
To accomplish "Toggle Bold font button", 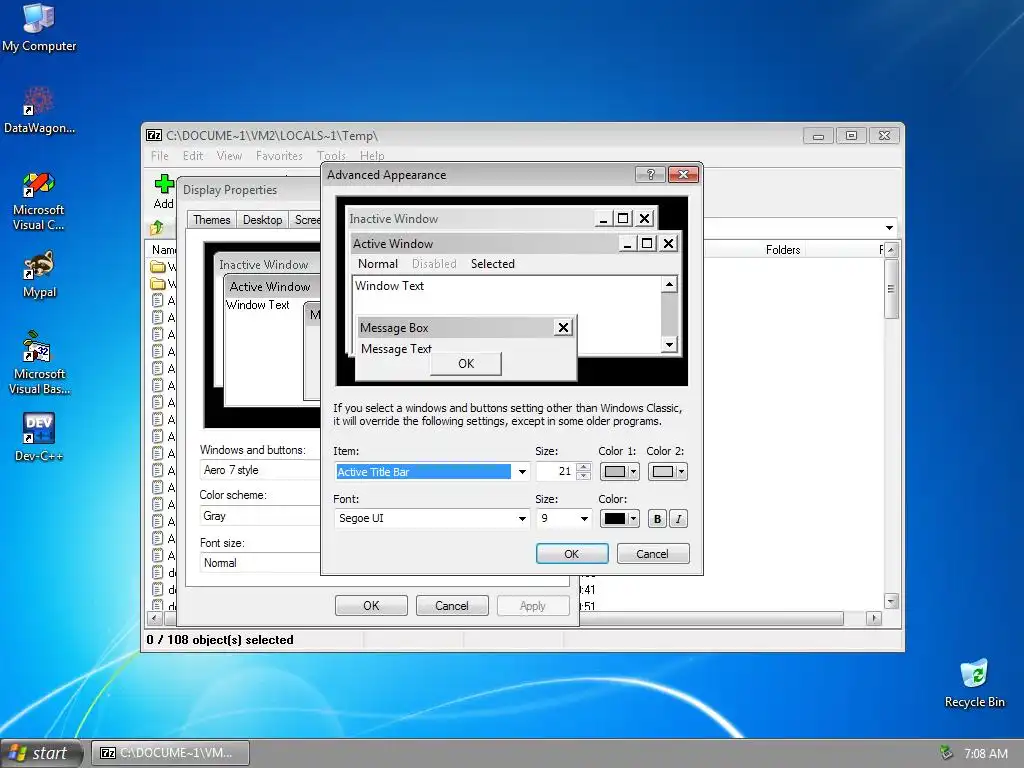I will pyautogui.click(x=658, y=519).
